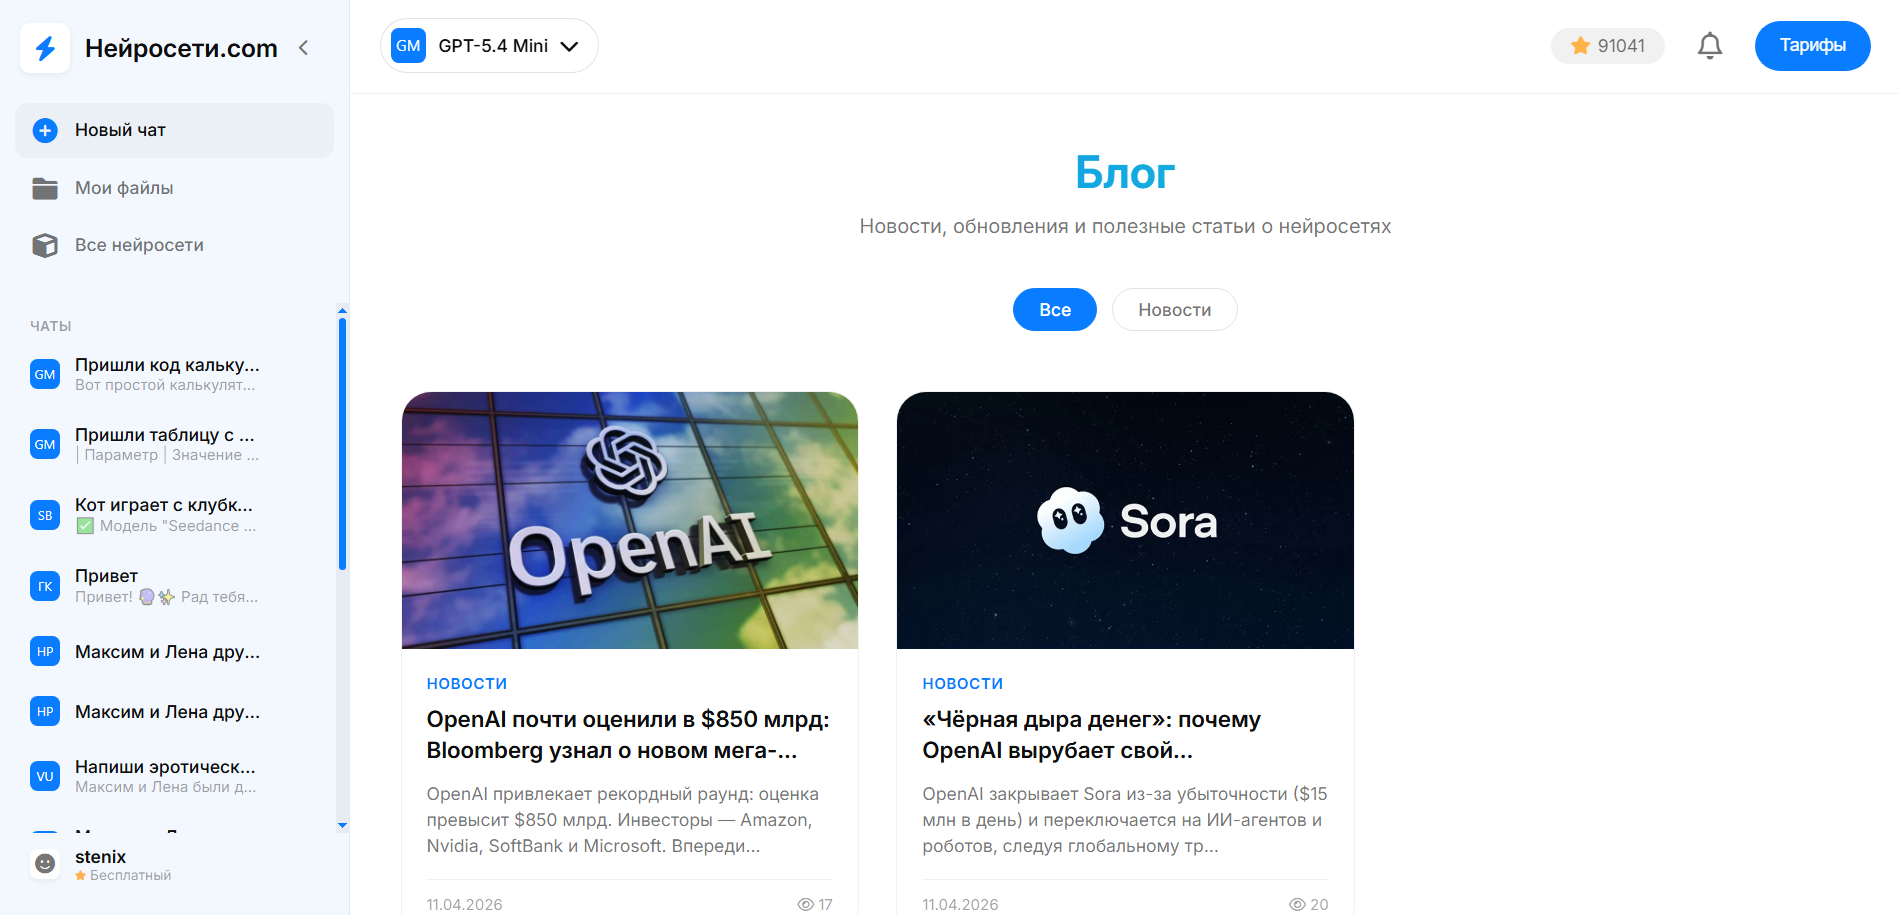Open Все нейросети cube icon
1899x915 pixels.
45,245
